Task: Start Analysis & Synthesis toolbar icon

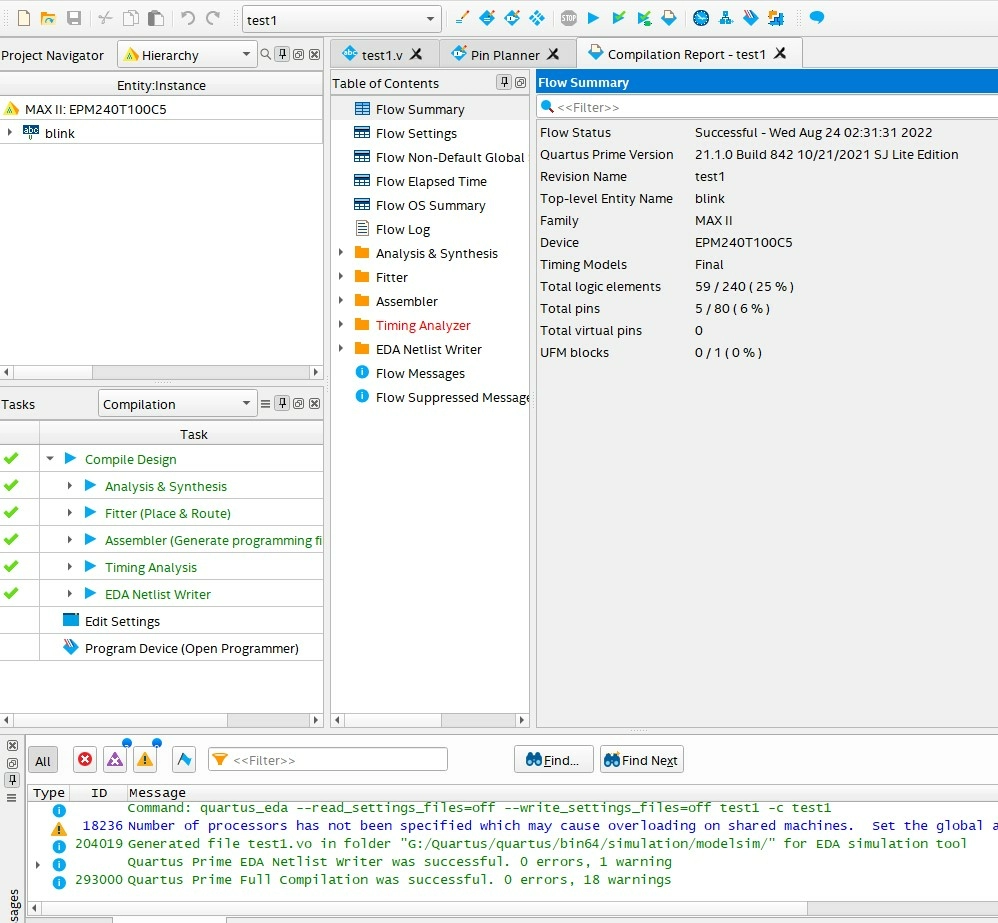Action: [618, 18]
